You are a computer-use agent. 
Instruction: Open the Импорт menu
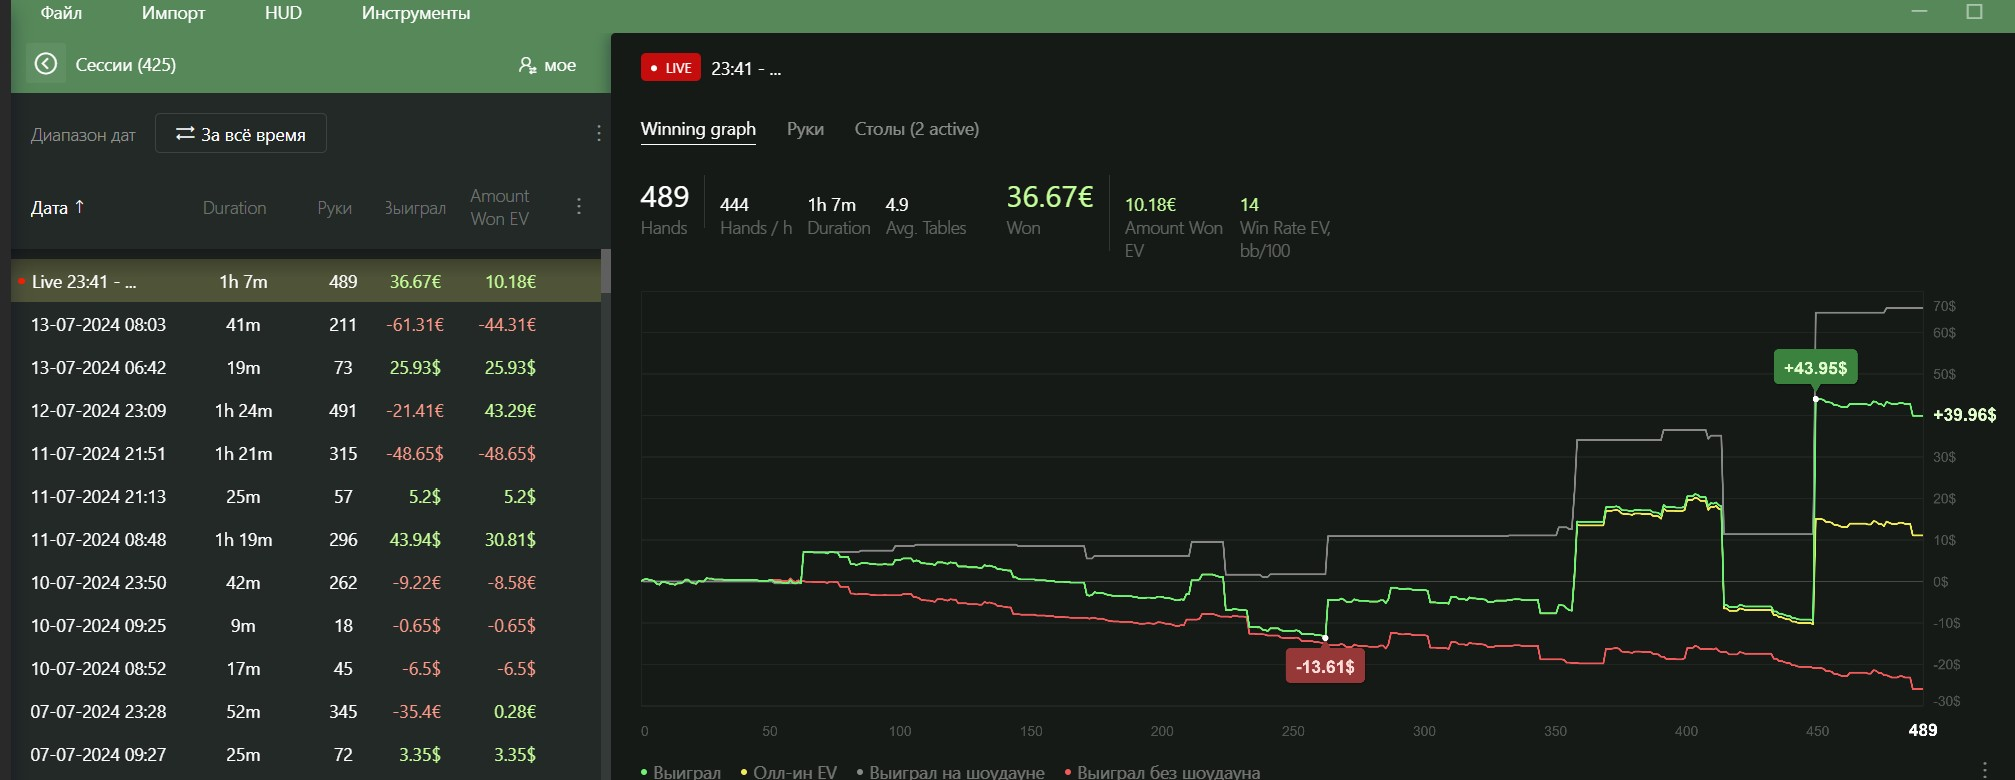pos(173,13)
